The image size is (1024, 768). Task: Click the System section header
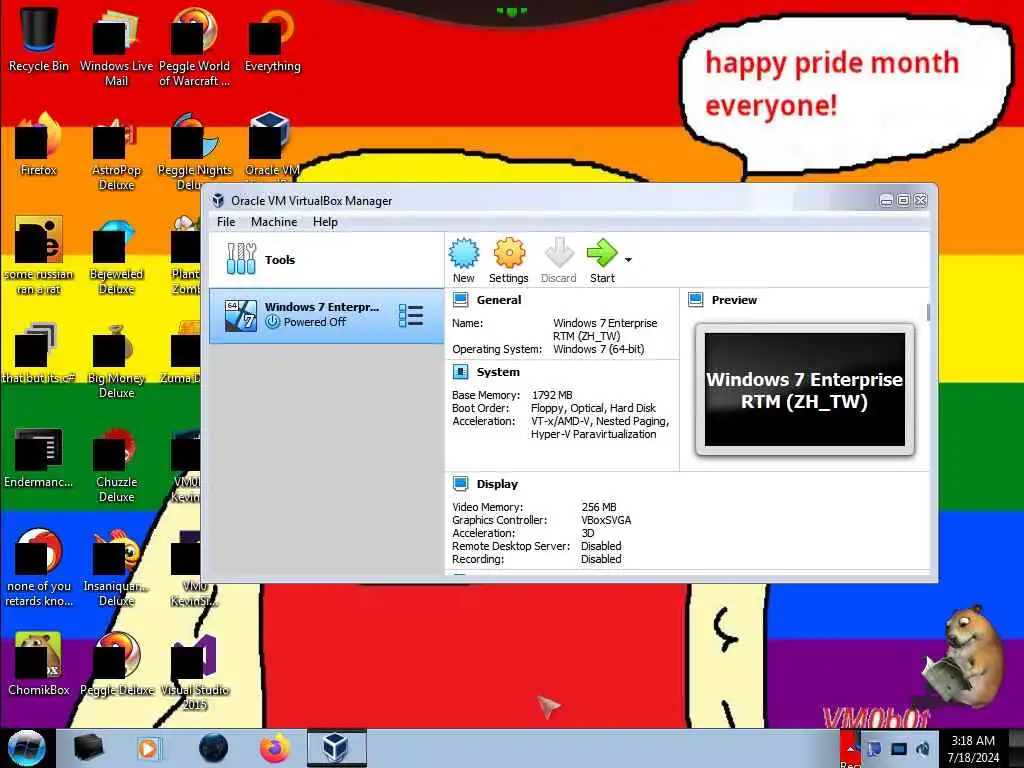(498, 372)
